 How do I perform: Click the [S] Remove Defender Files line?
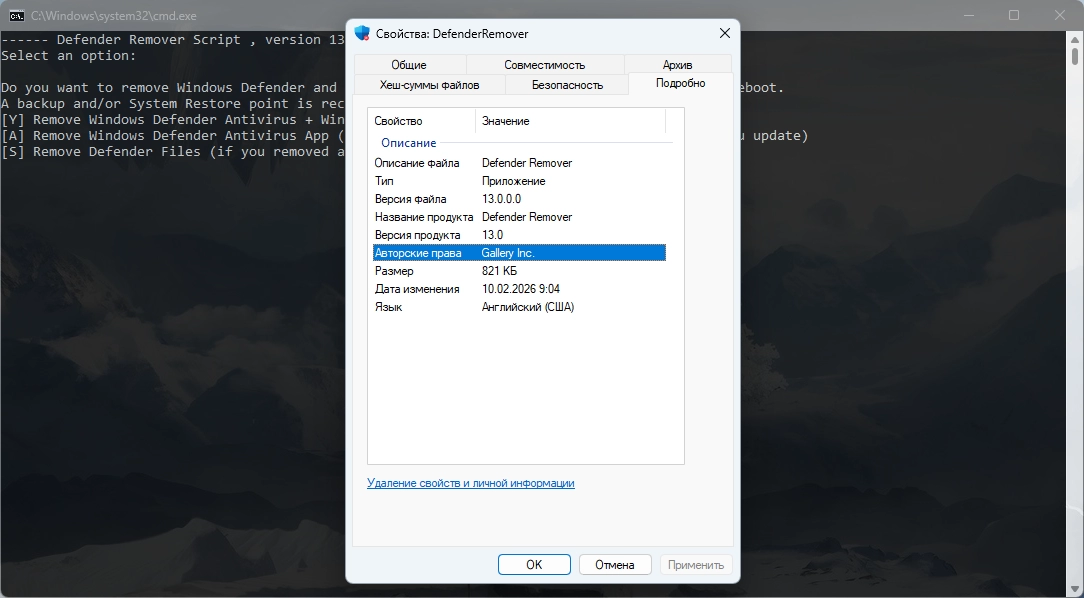point(173,151)
